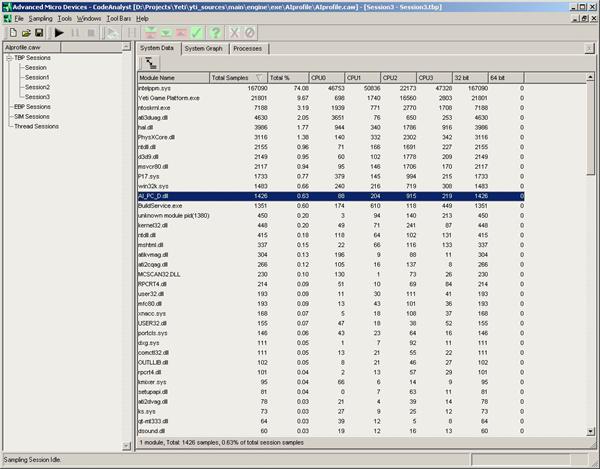Image resolution: width=600 pixels, height=469 pixels.
Task: Switch to the Processes tab
Action: pos(247,47)
